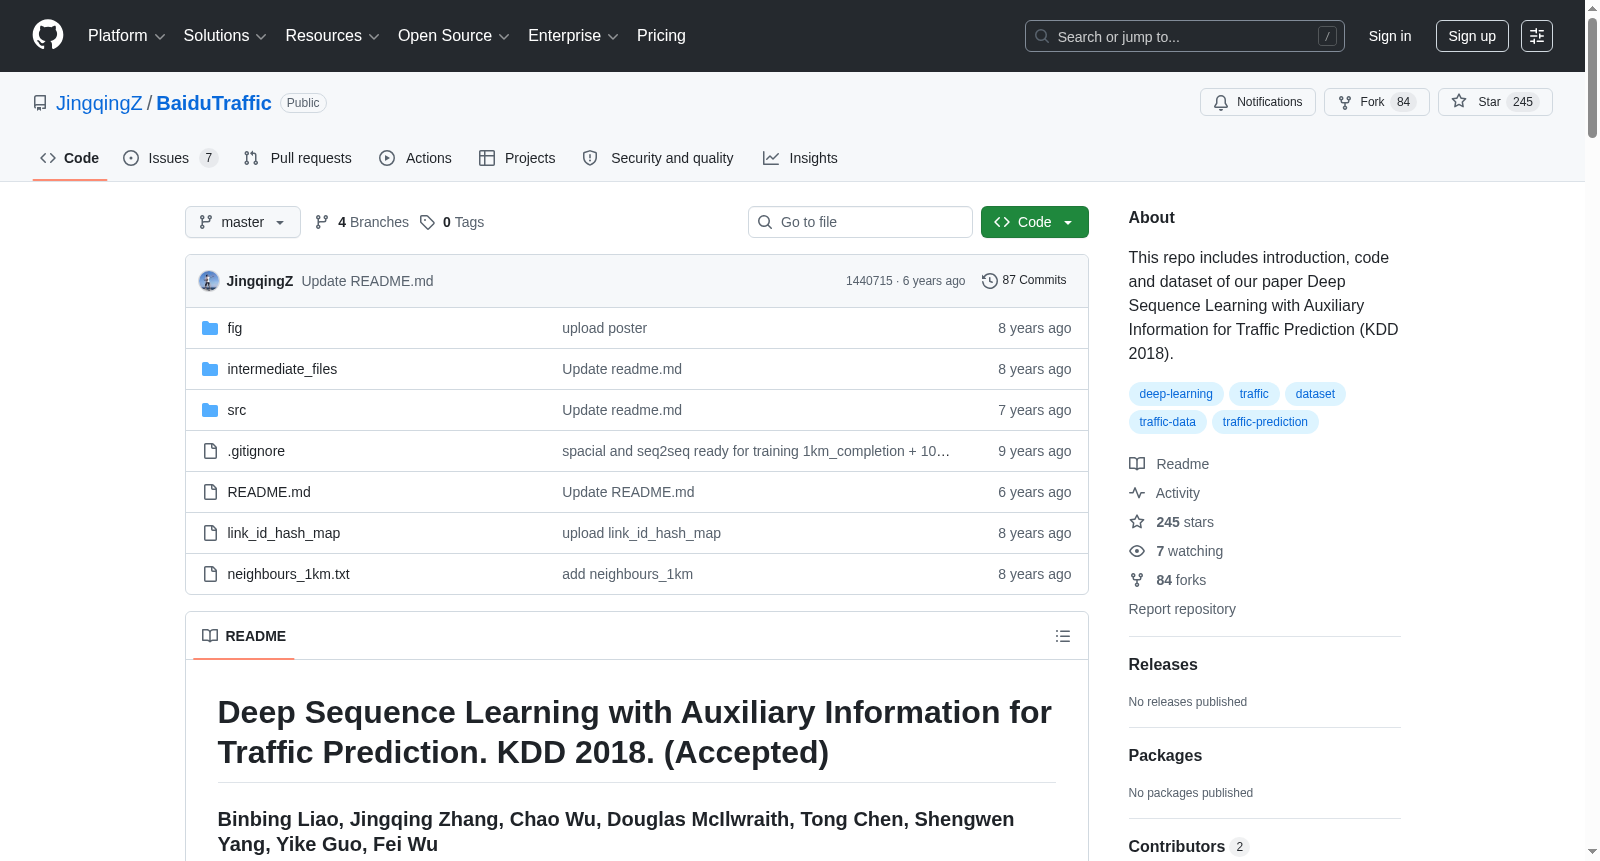Open commit 1440715 link
This screenshot has height=861, width=1600.
[869, 281]
